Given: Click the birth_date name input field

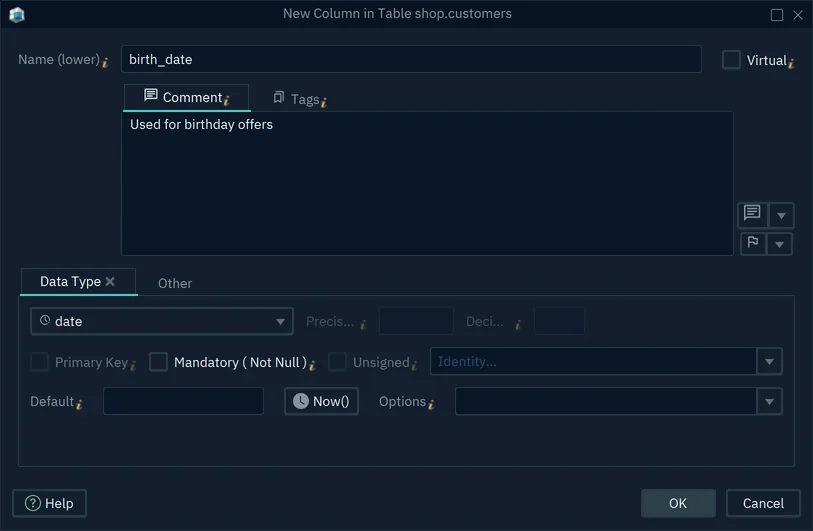Looking at the screenshot, I should (411, 59).
